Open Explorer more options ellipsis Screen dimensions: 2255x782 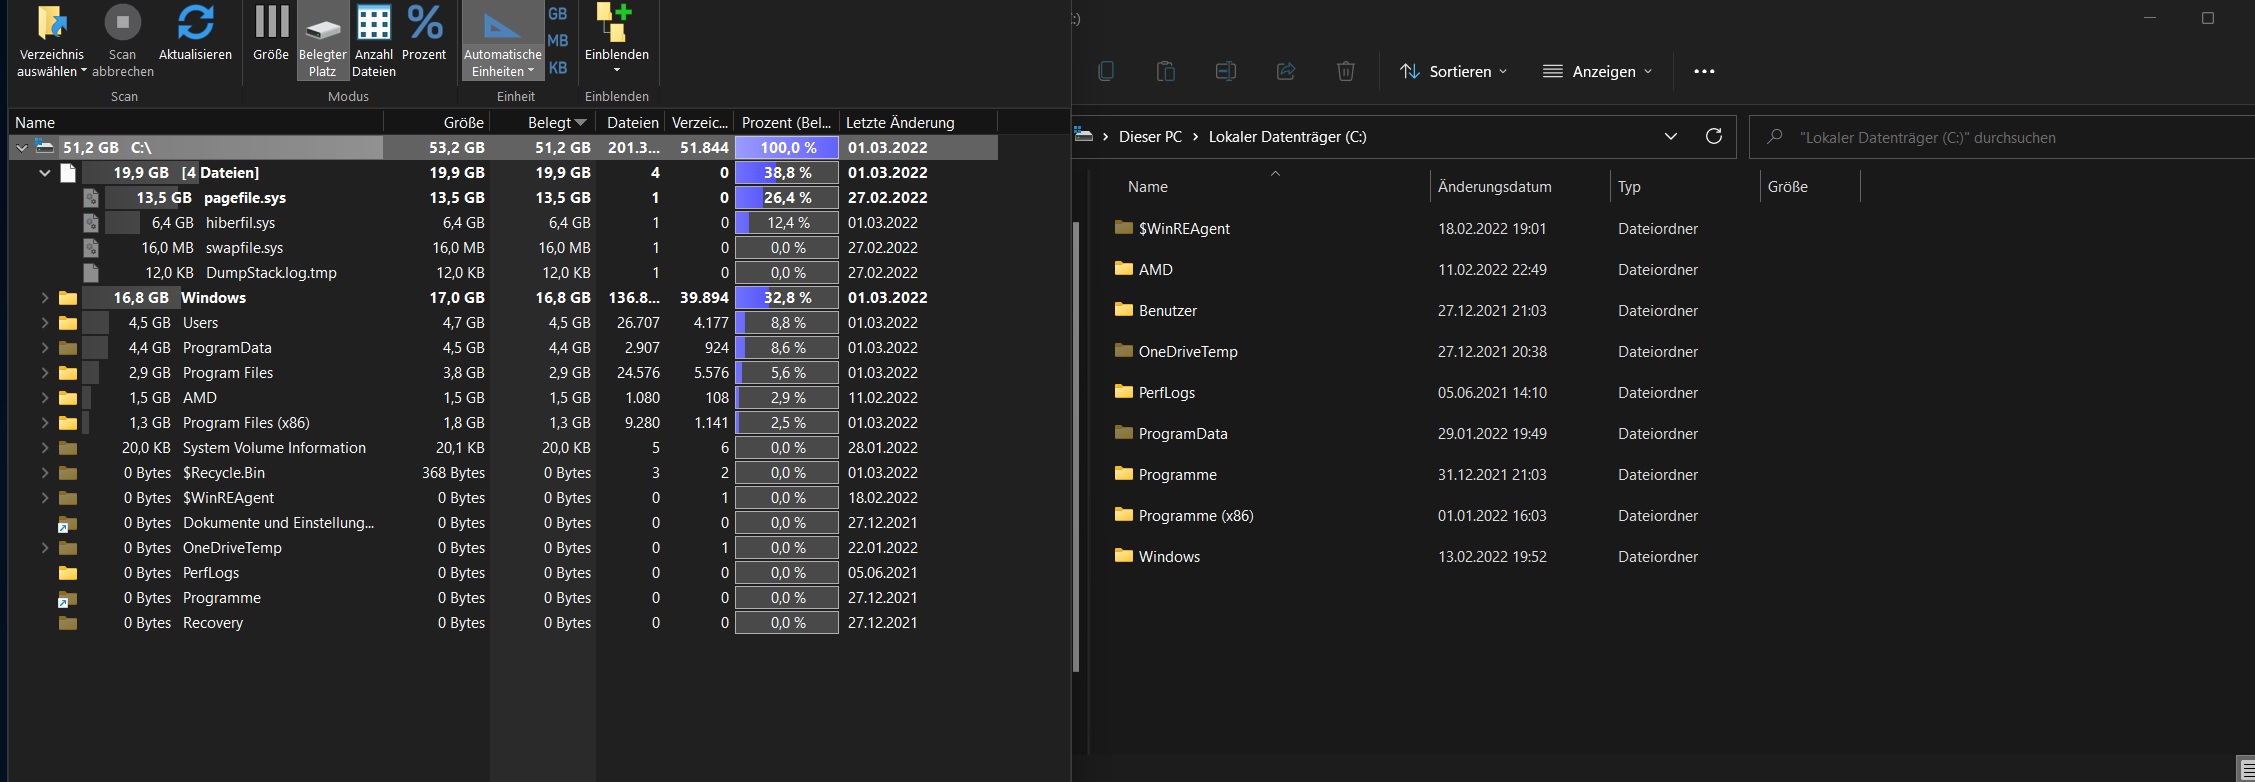click(1704, 71)
